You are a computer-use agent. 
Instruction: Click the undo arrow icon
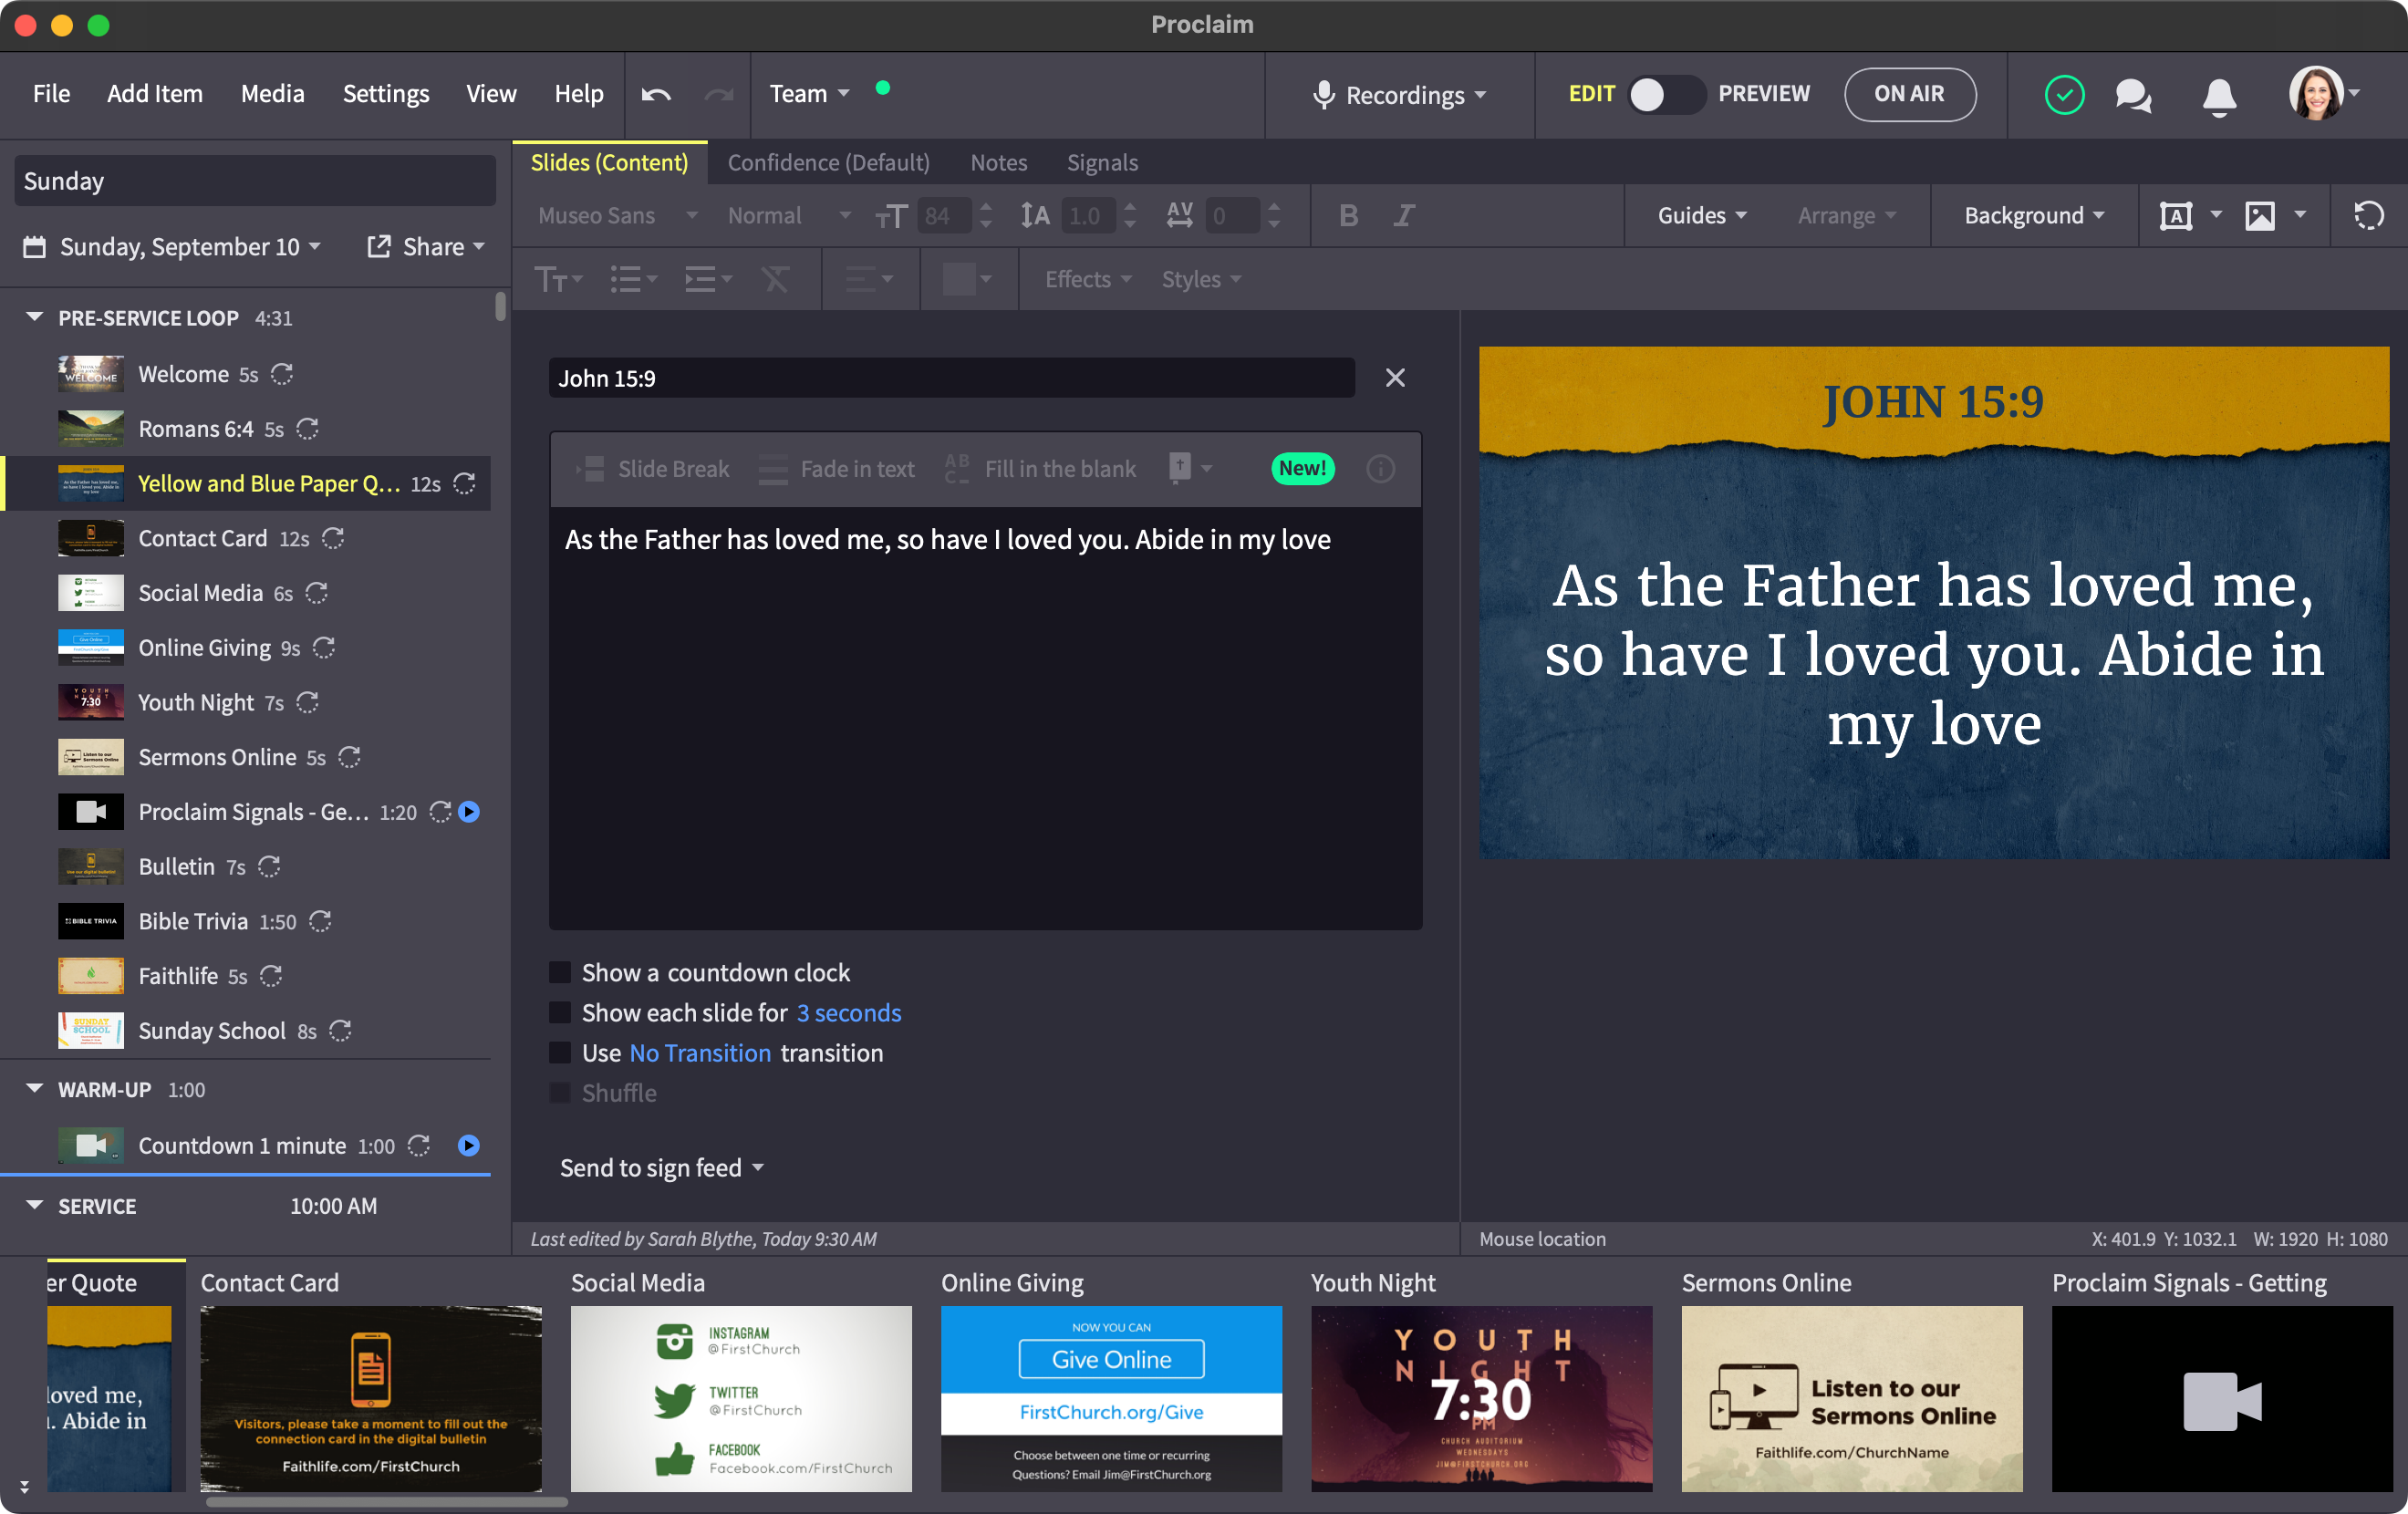click(656, 94)
